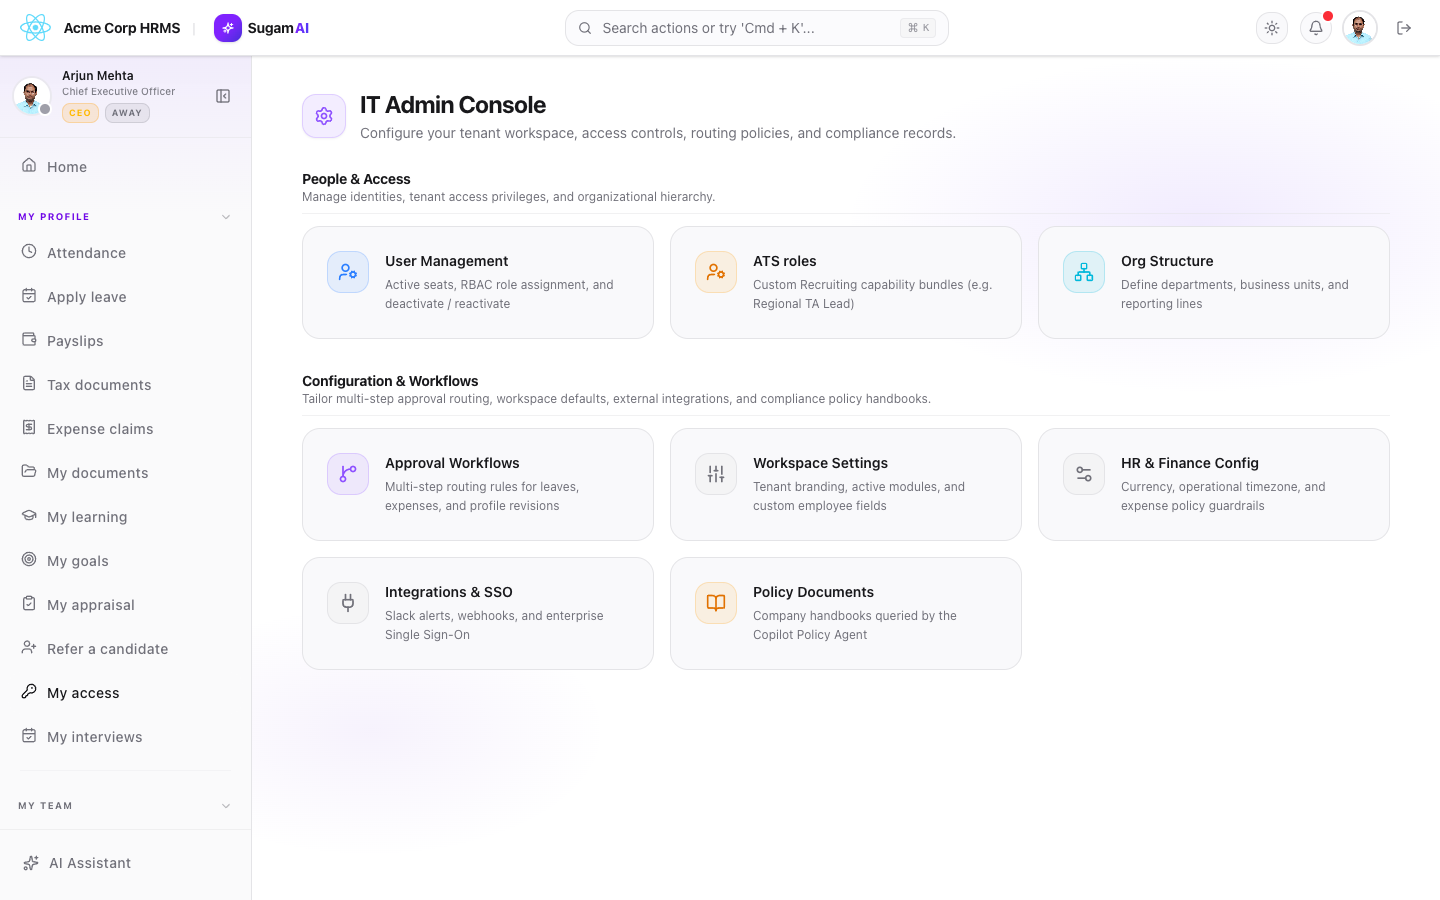This screenshot has width=1440, height=900.
Task: Click the Expense claims receipt icon
Action: click(29, 428)
